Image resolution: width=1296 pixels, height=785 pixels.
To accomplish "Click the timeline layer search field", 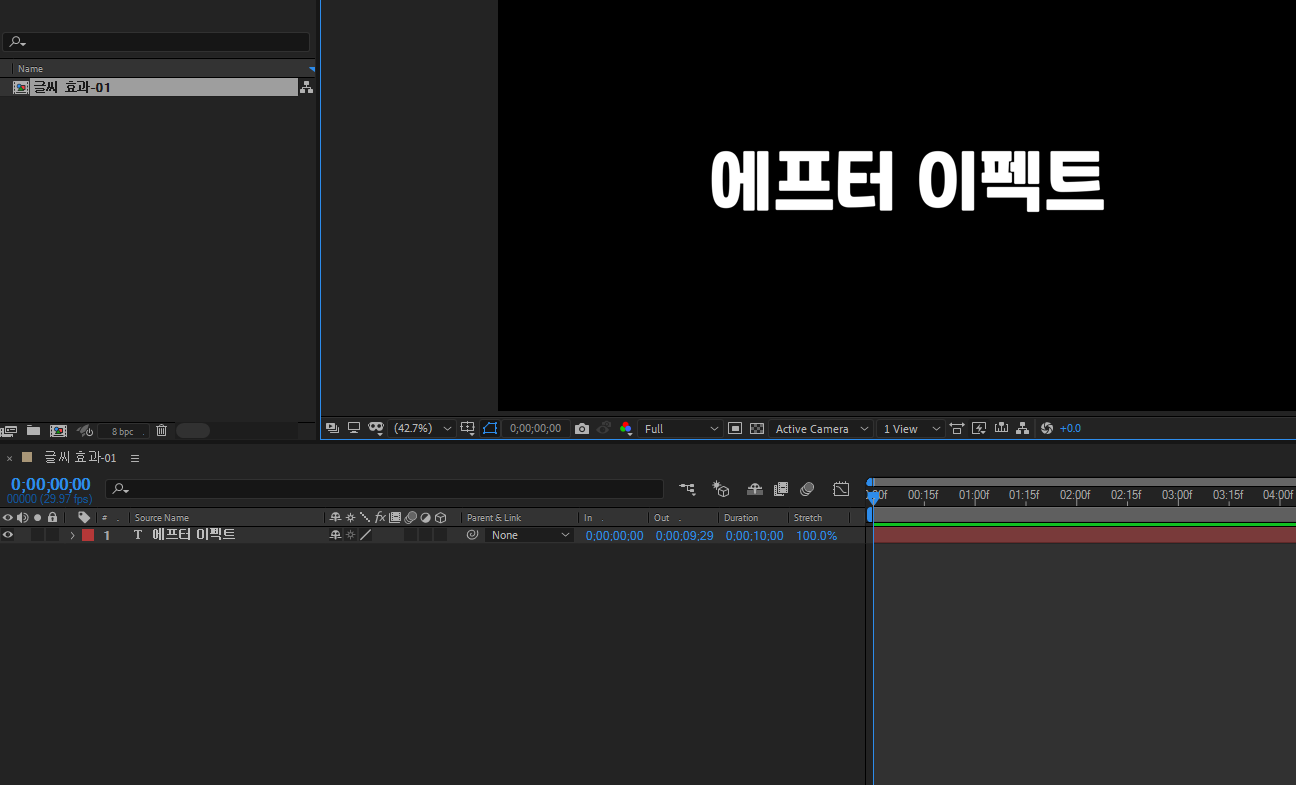I will pyautogui.click(x=385, y=489).
